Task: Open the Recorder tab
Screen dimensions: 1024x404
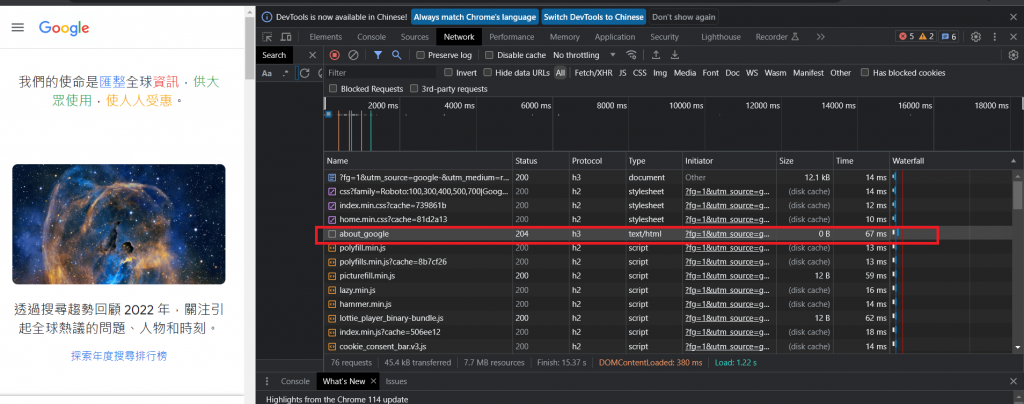Action: 777,37
